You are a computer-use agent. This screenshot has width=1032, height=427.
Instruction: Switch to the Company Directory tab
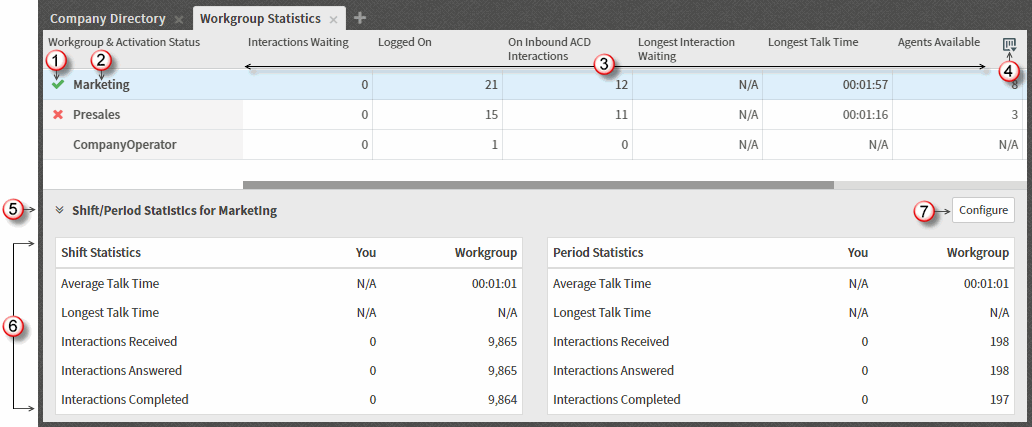pos(108,18)
